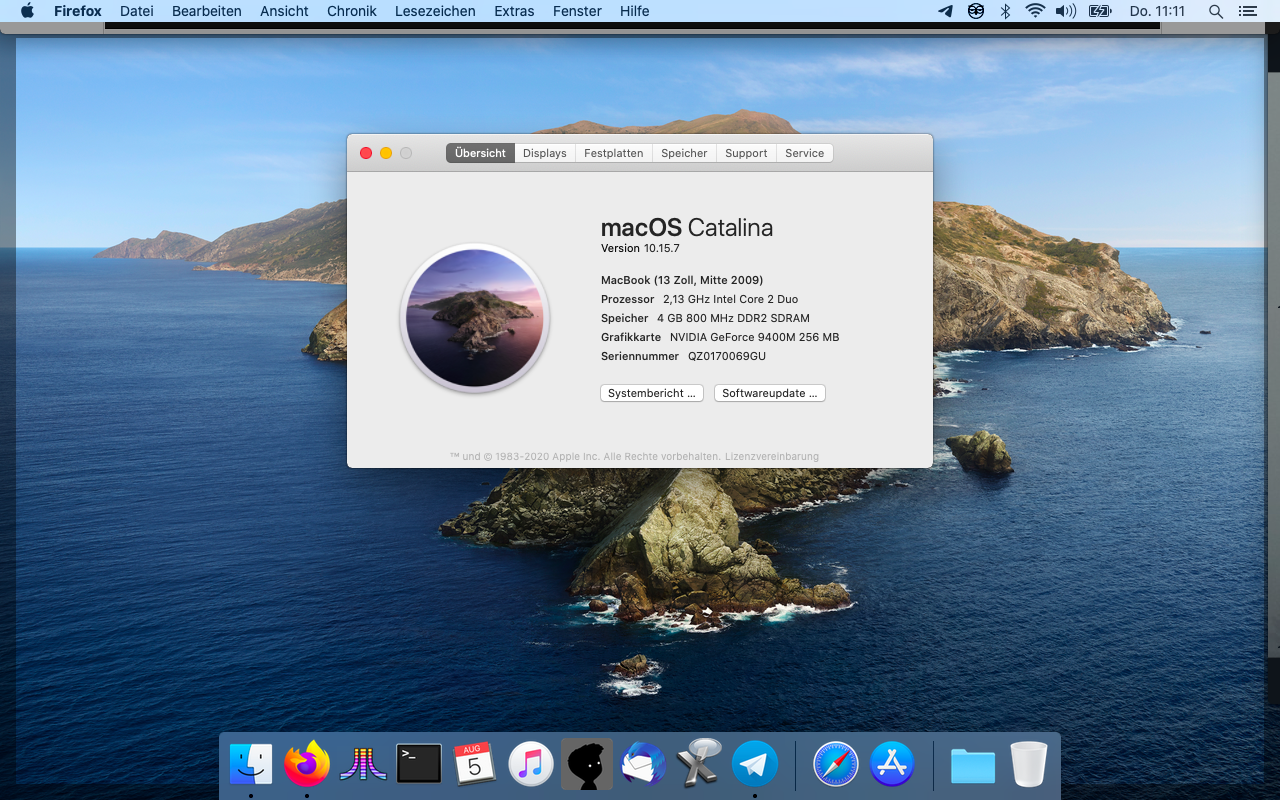Open the Lesezeichen menu

pyautogui.click(x=435, y=11)
